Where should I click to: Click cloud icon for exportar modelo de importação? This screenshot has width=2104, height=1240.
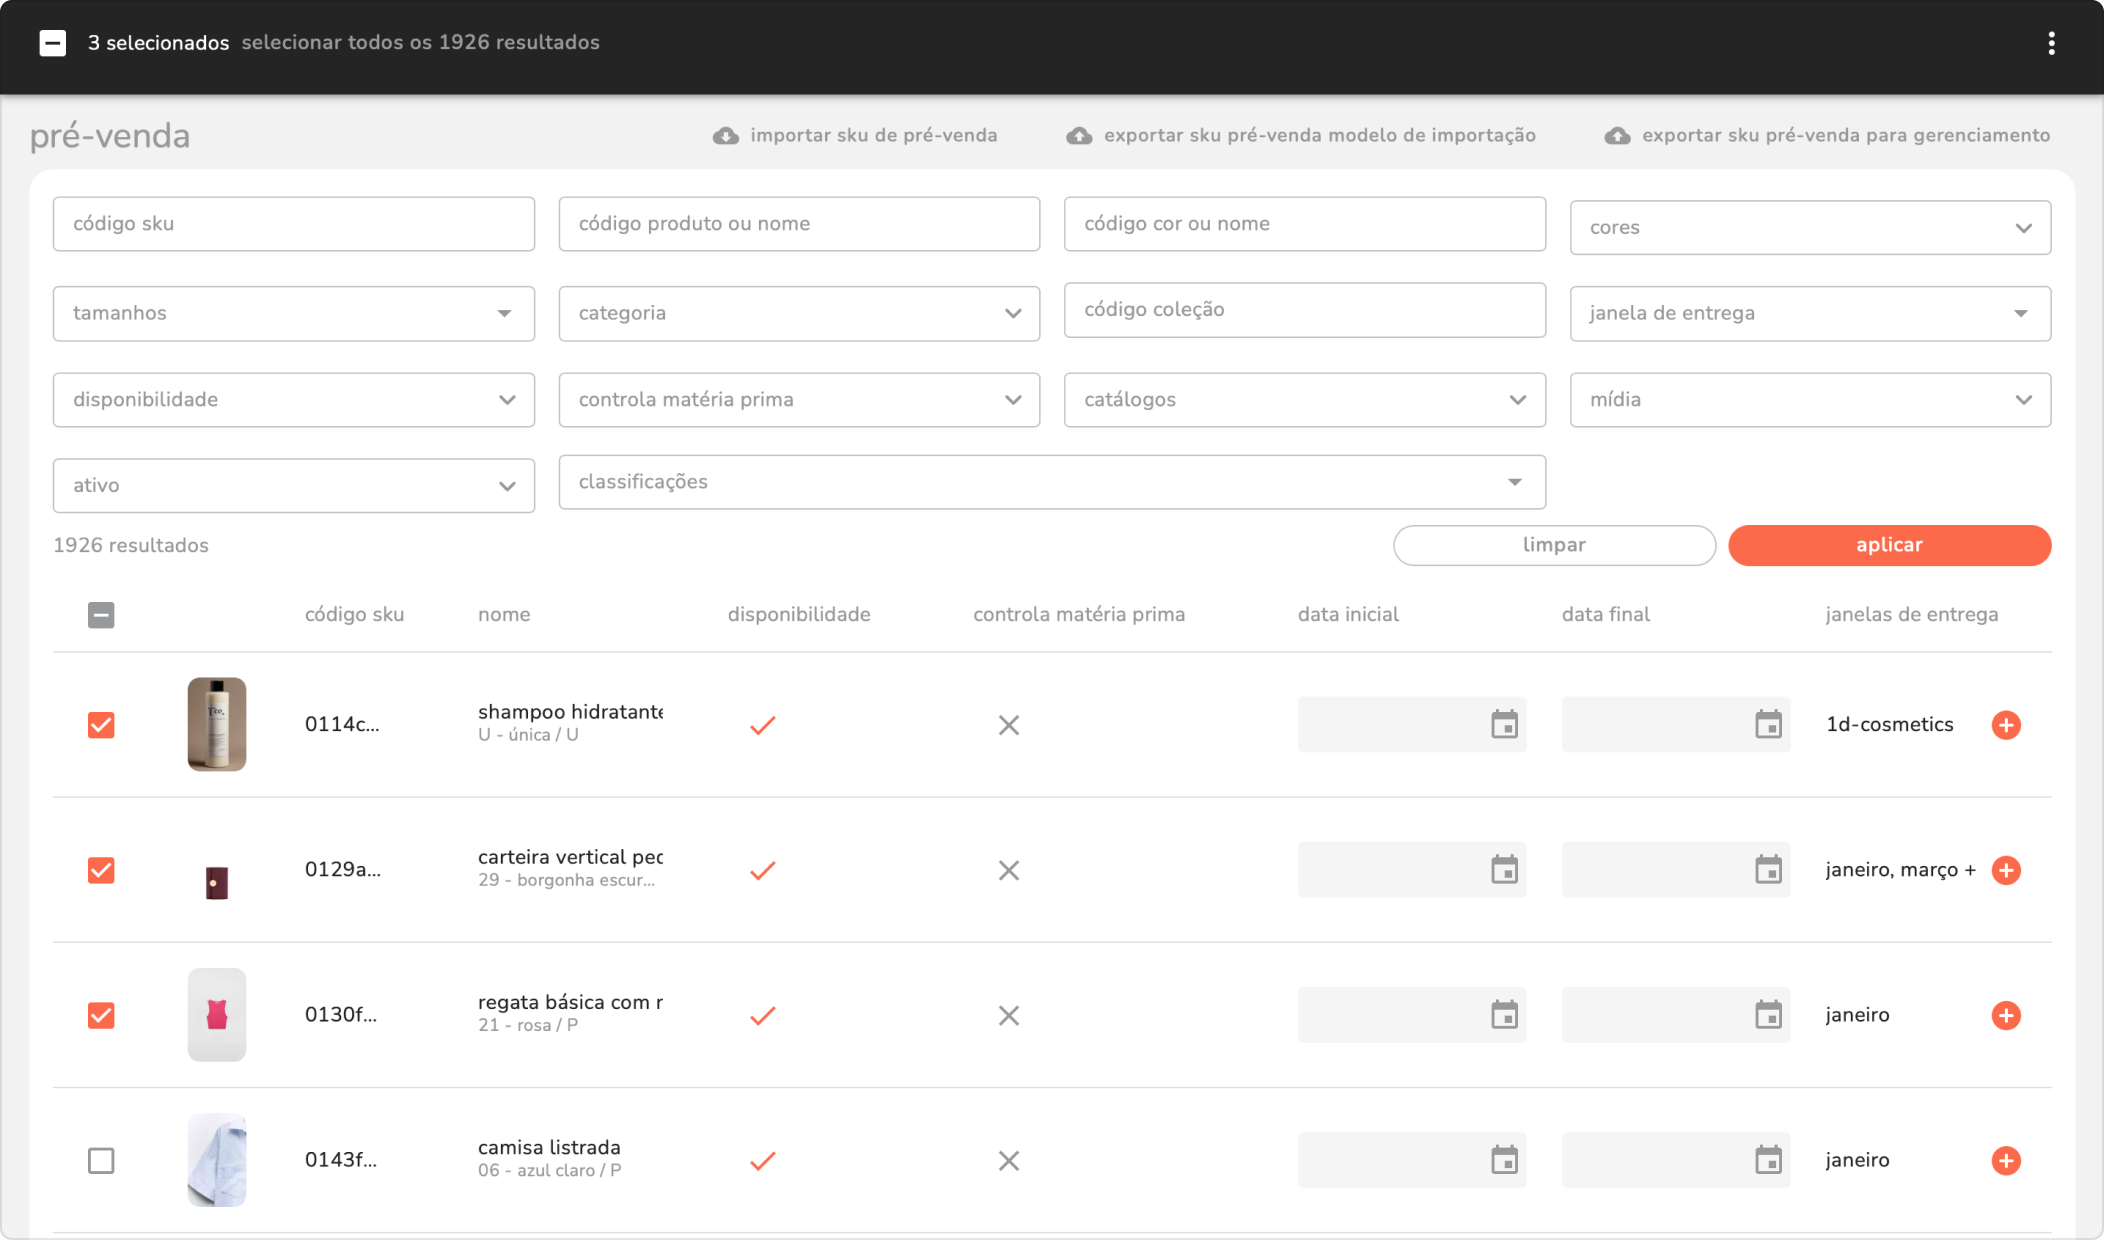click(x=1079, y=136)
